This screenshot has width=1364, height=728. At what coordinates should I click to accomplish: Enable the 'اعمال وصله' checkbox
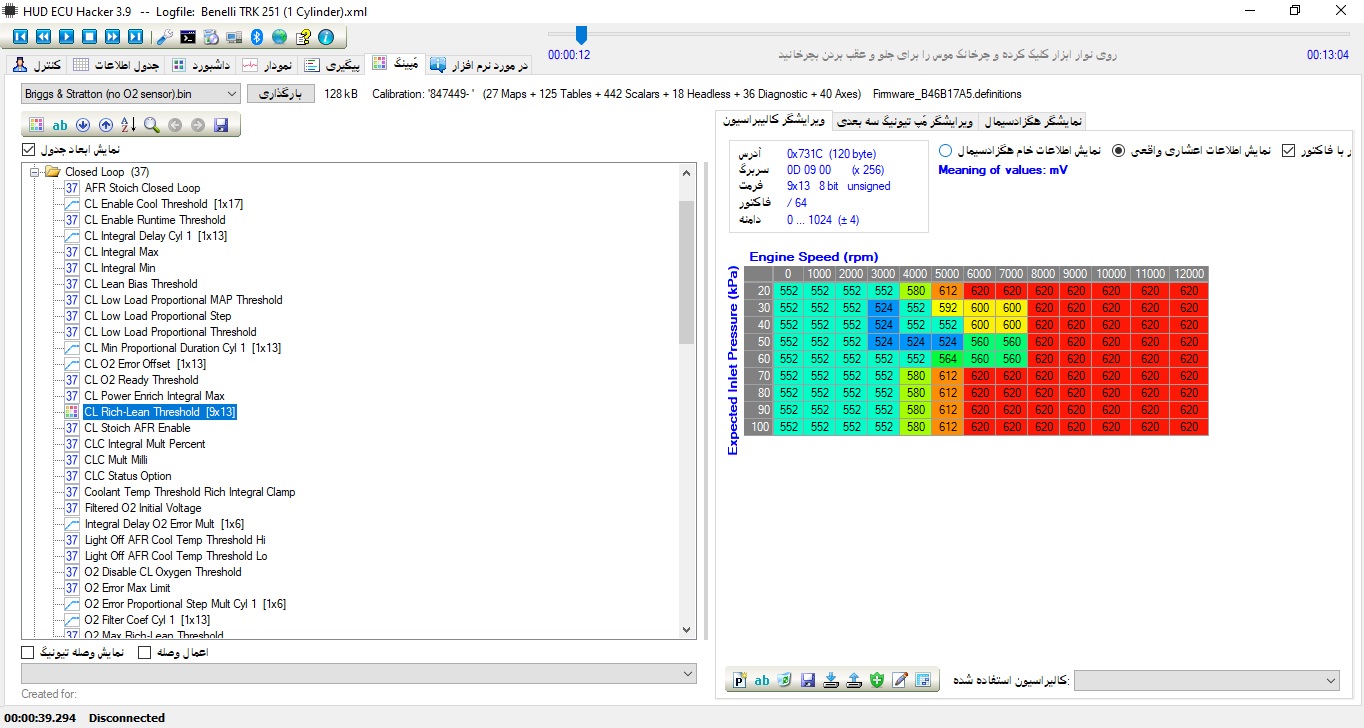(x=144, y=652)
